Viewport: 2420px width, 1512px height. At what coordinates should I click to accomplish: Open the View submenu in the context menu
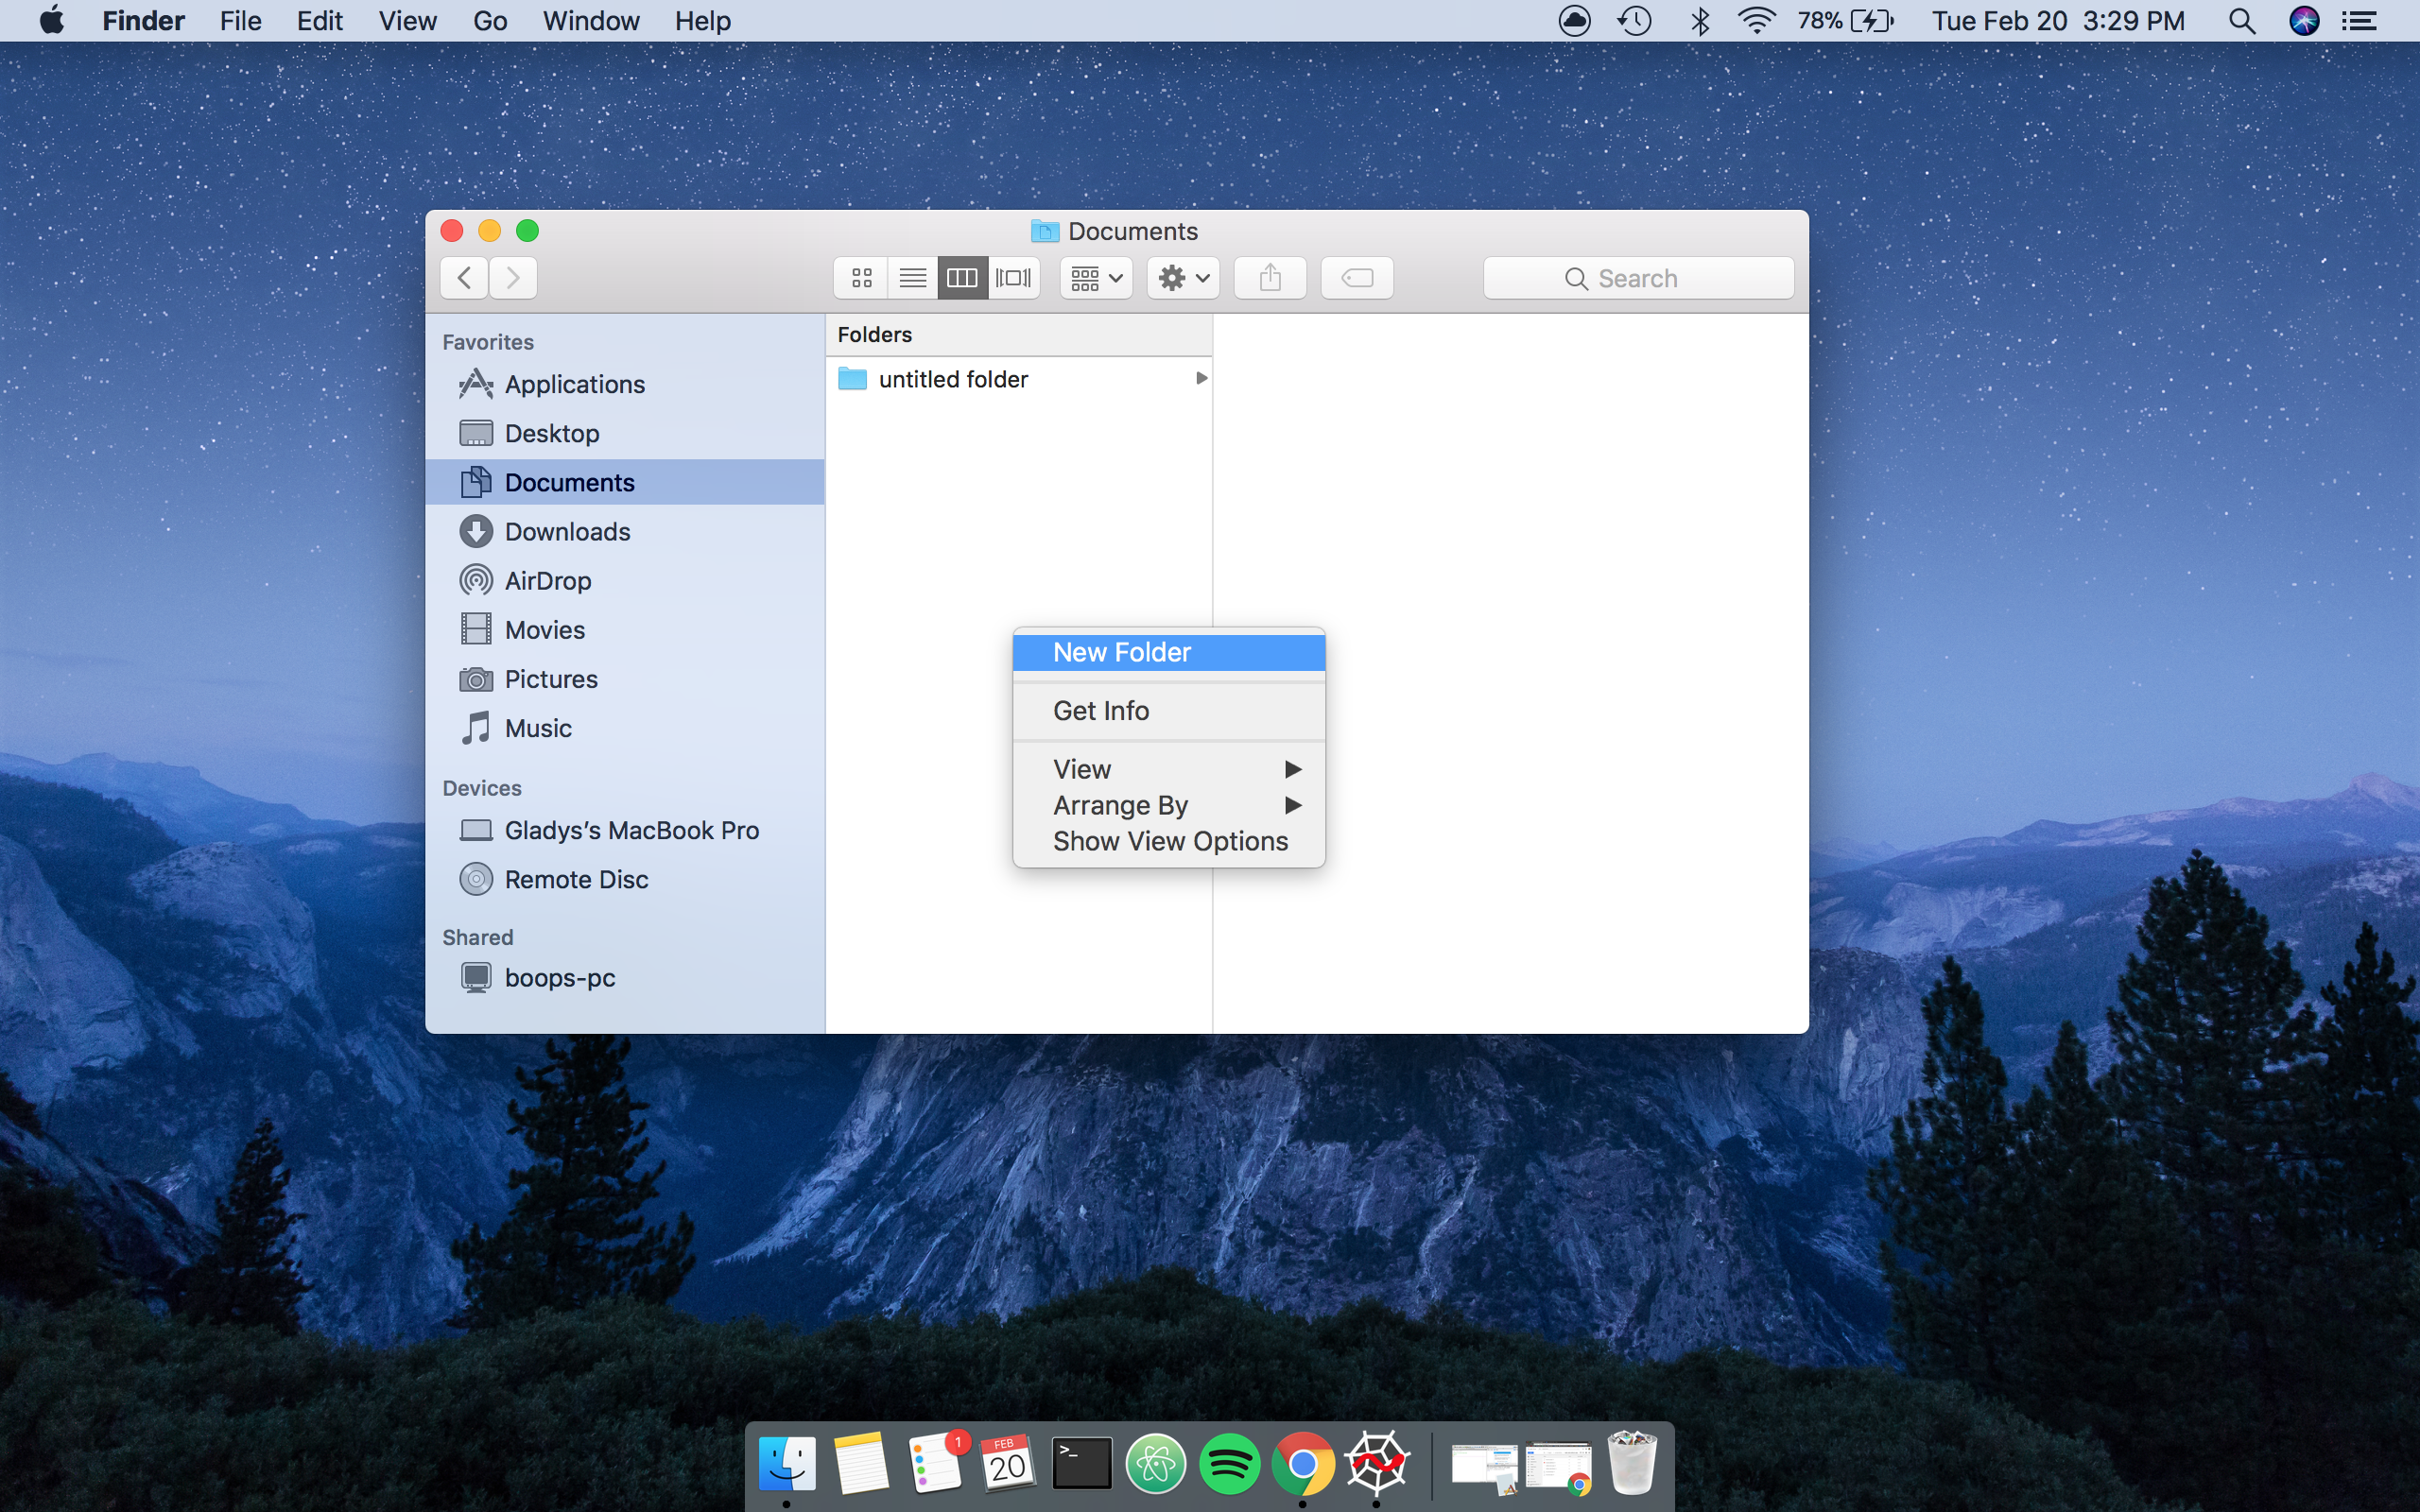(x=1169, y=769)
